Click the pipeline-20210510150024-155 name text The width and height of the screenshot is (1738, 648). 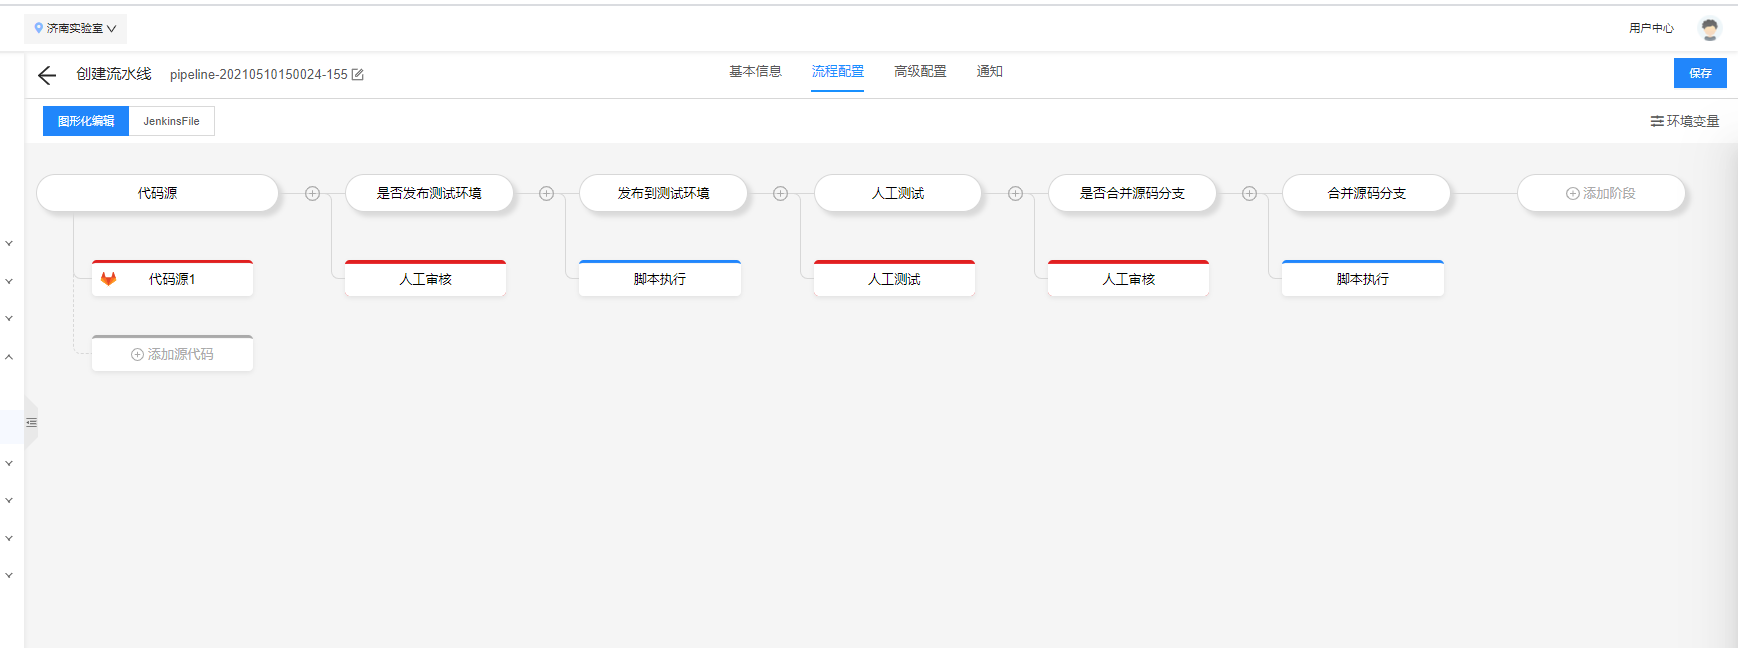(259, 75)
